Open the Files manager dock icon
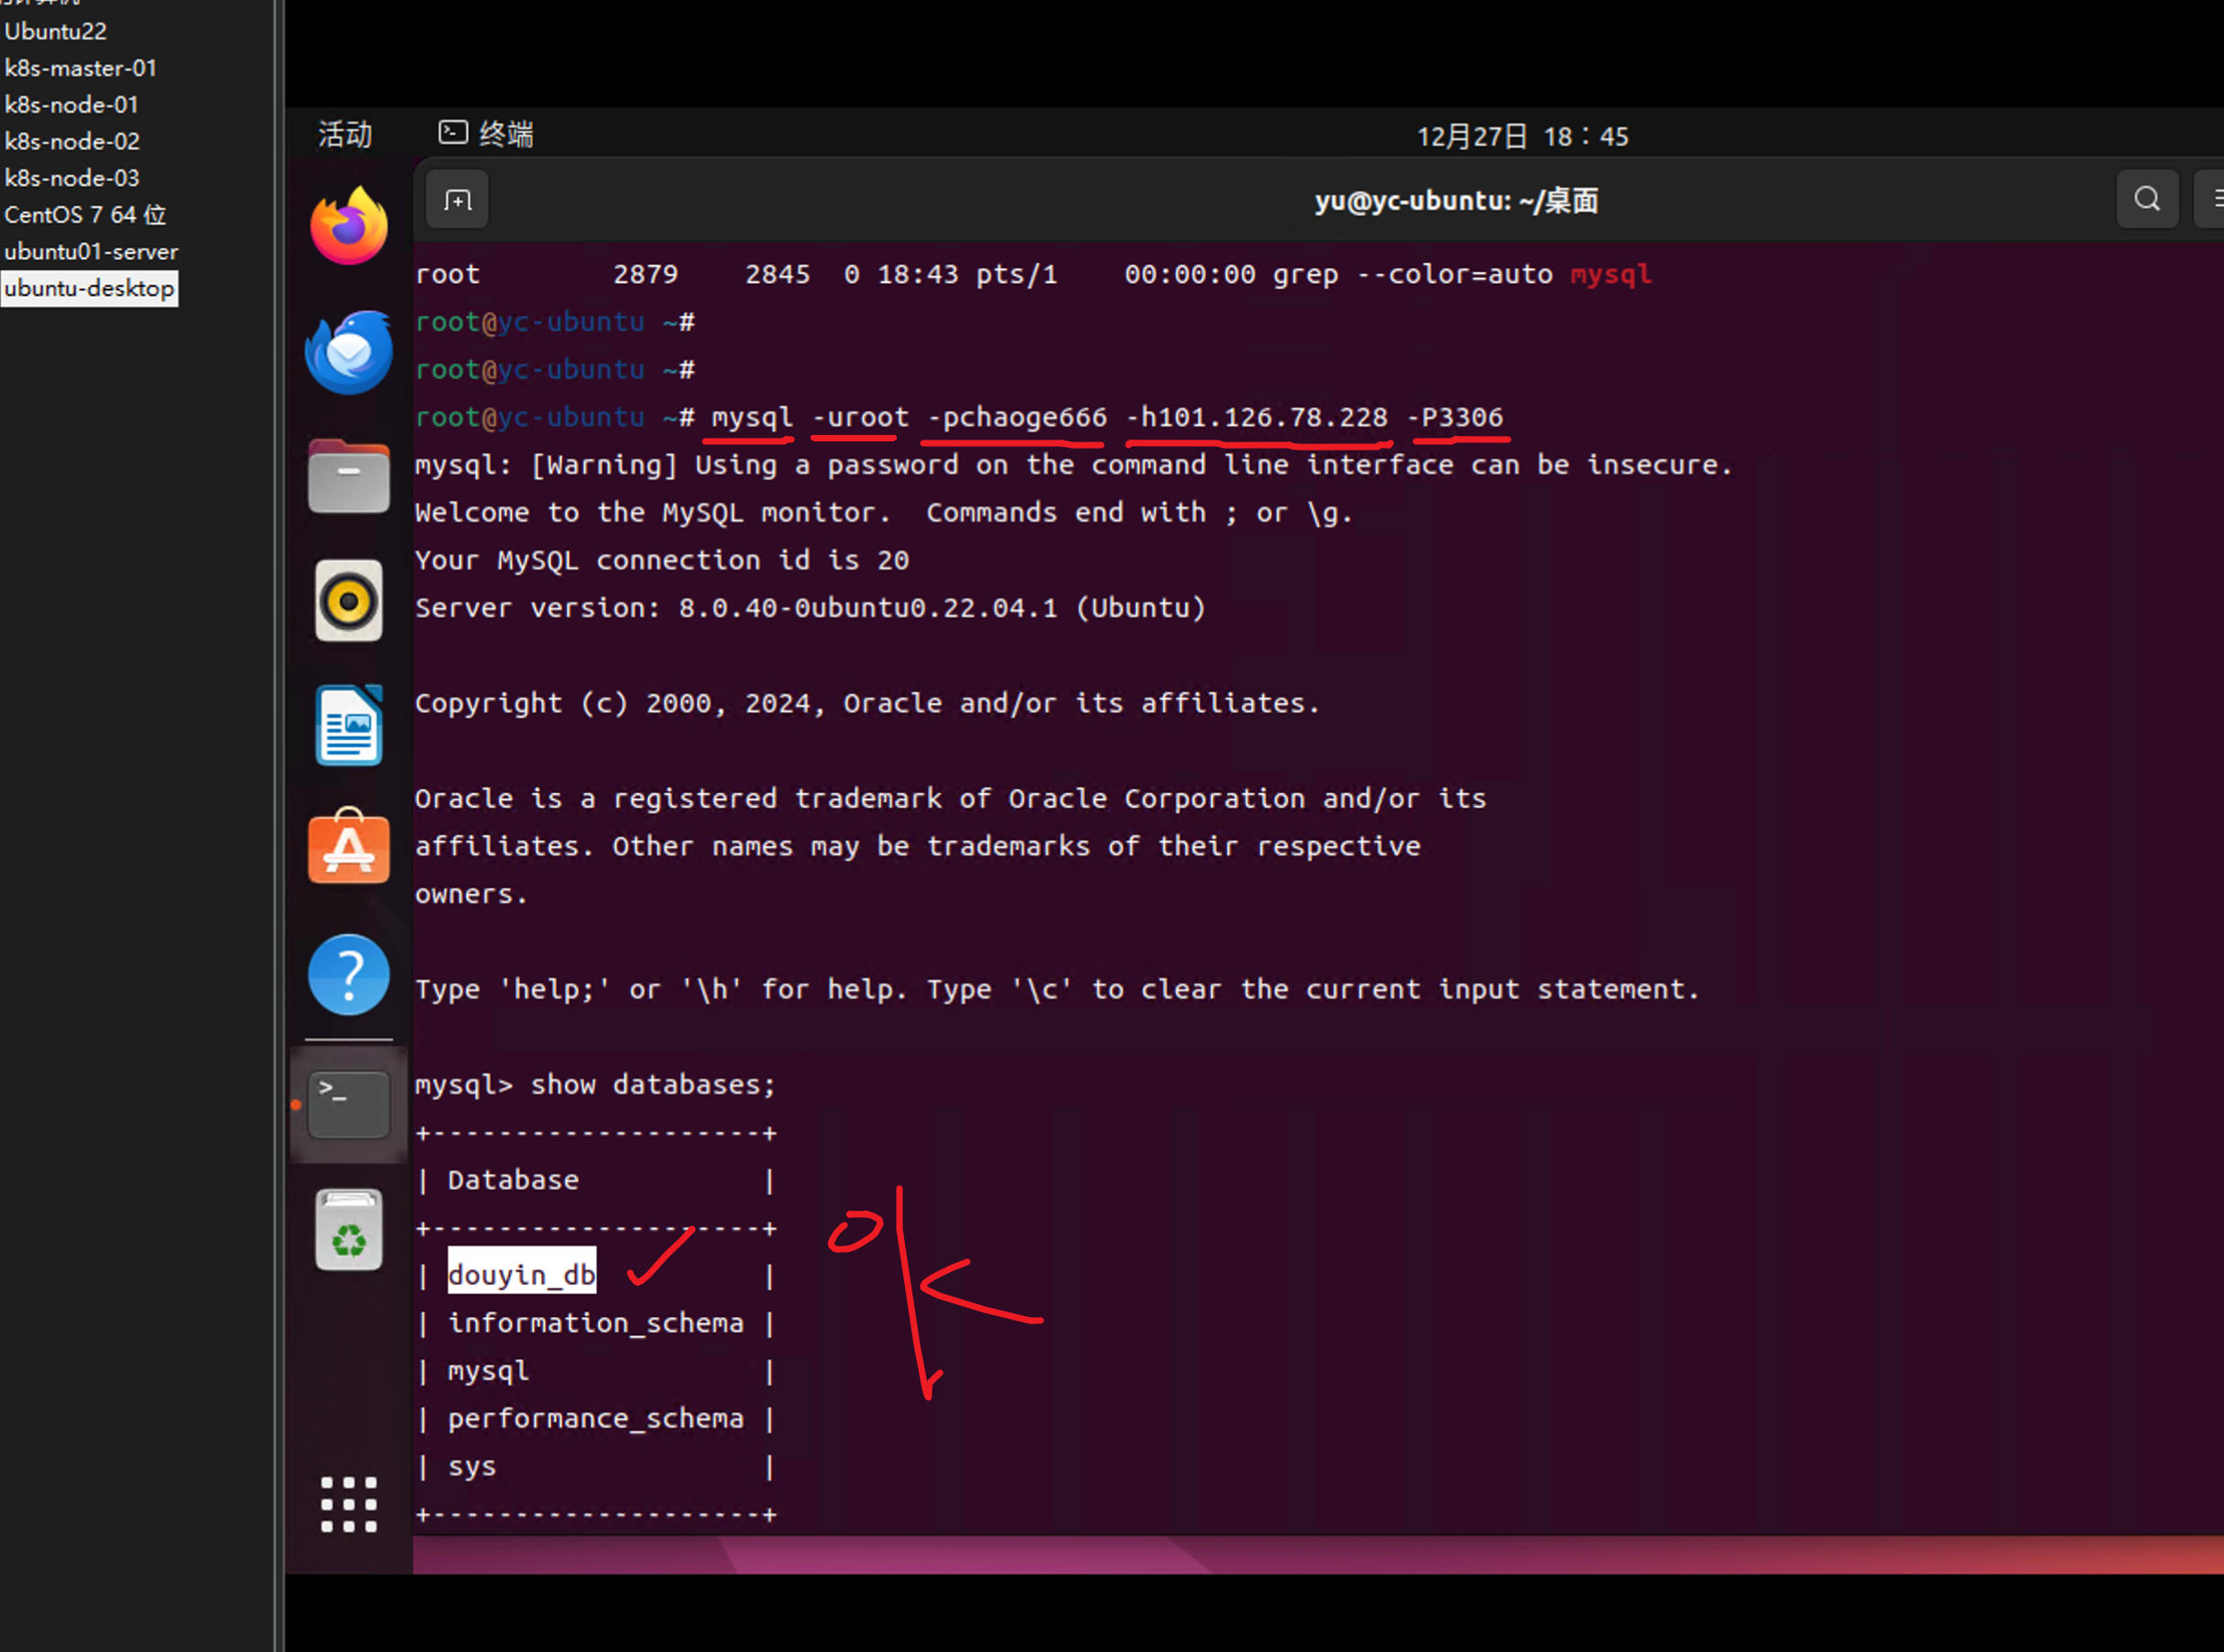The height and width of the screenshot is (1652, 2224). 348,477
